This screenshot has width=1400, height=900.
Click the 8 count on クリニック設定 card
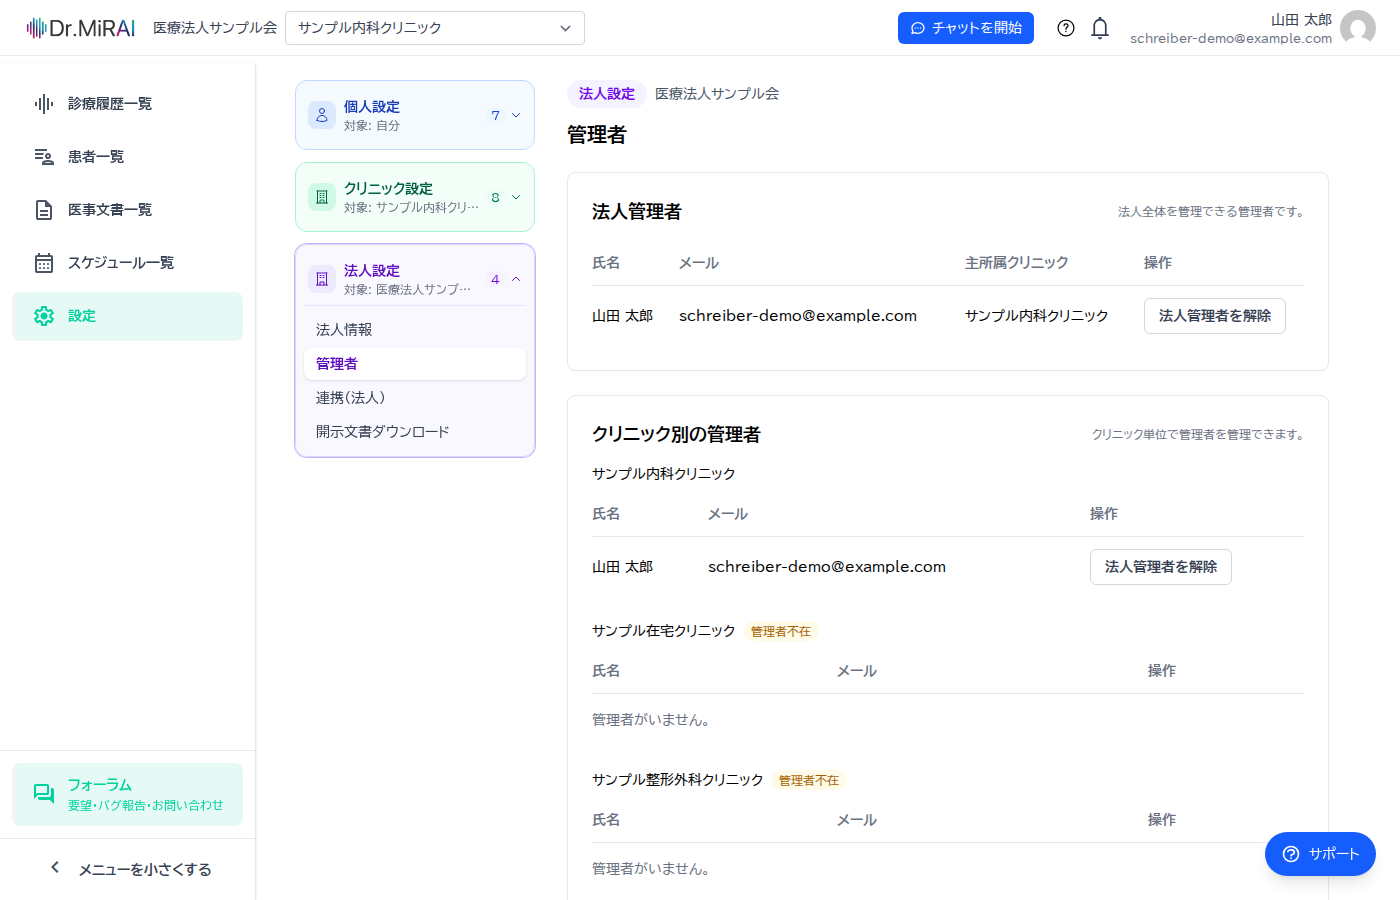(495, 198)
